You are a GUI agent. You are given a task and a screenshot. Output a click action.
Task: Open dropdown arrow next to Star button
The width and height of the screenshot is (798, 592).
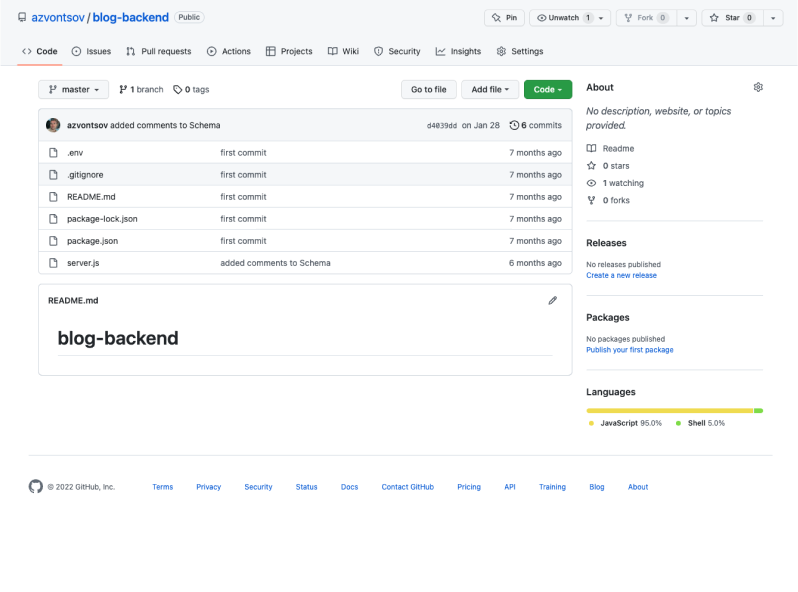[x=773, y=18]
